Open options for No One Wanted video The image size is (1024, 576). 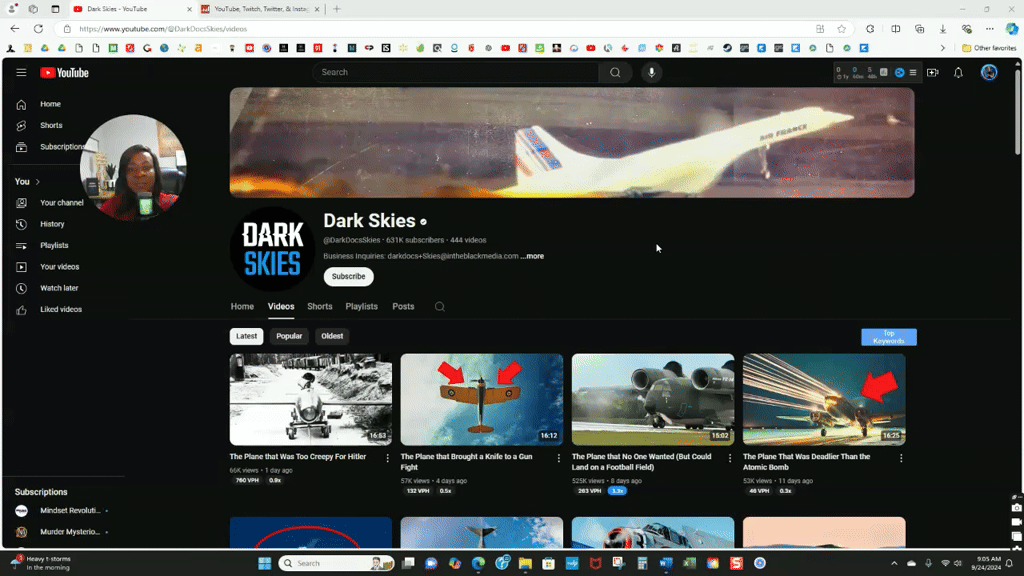tap(729, 458)
